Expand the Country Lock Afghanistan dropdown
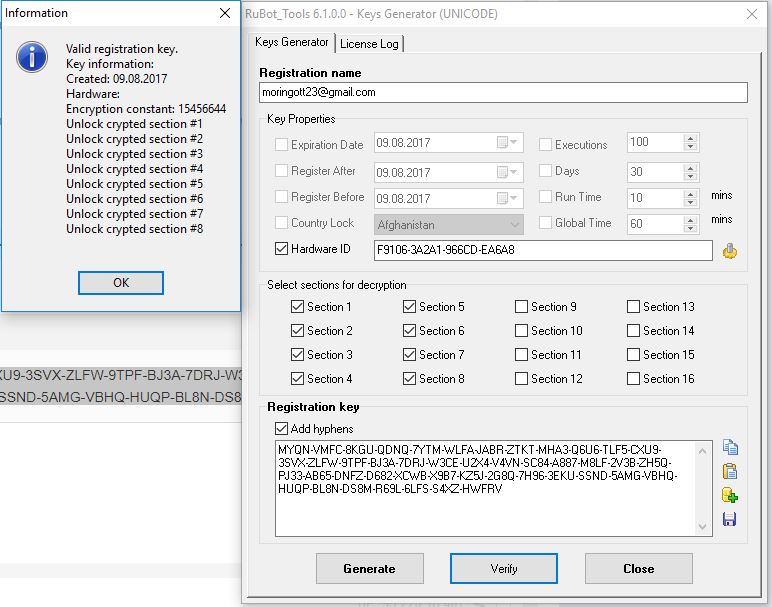This screenshot has height=607, width=772. pos(515,224)
